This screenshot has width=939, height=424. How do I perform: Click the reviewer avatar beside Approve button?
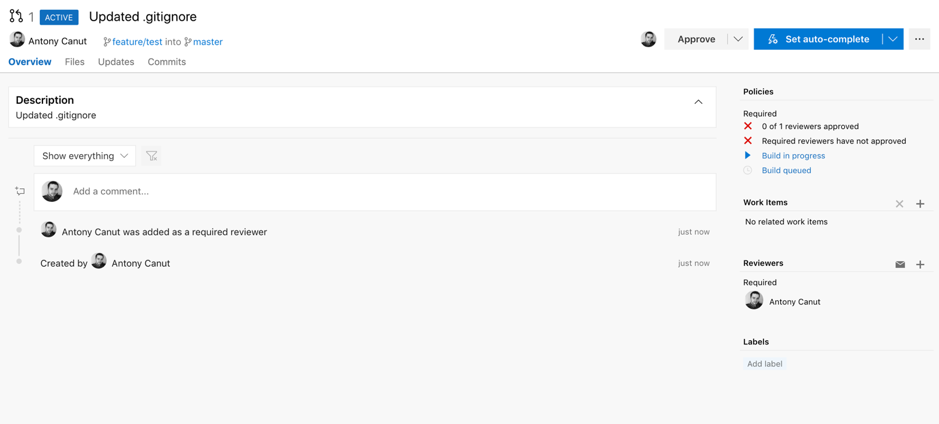point(648,39)
